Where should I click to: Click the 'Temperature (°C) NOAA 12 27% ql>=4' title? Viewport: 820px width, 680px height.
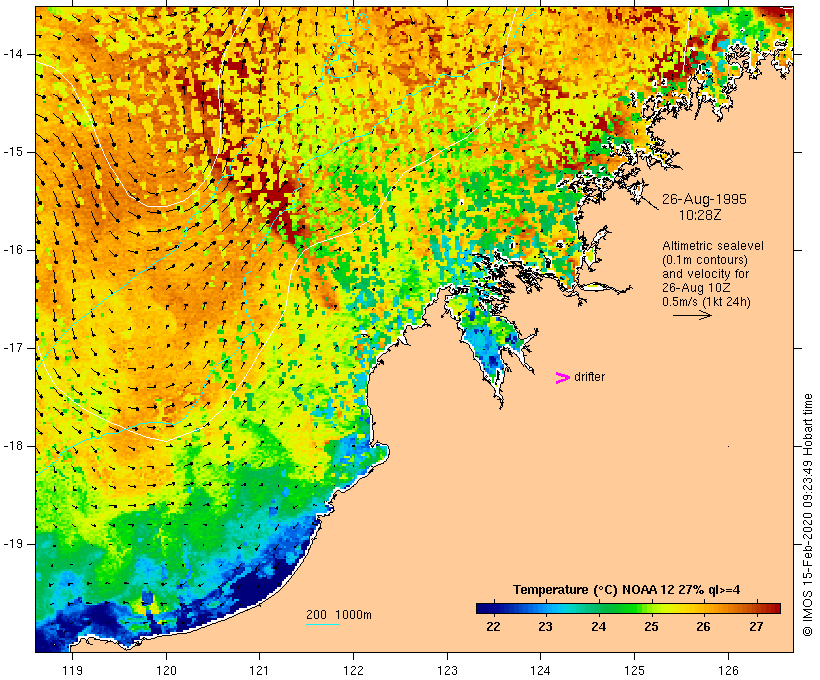pos(627,590)
